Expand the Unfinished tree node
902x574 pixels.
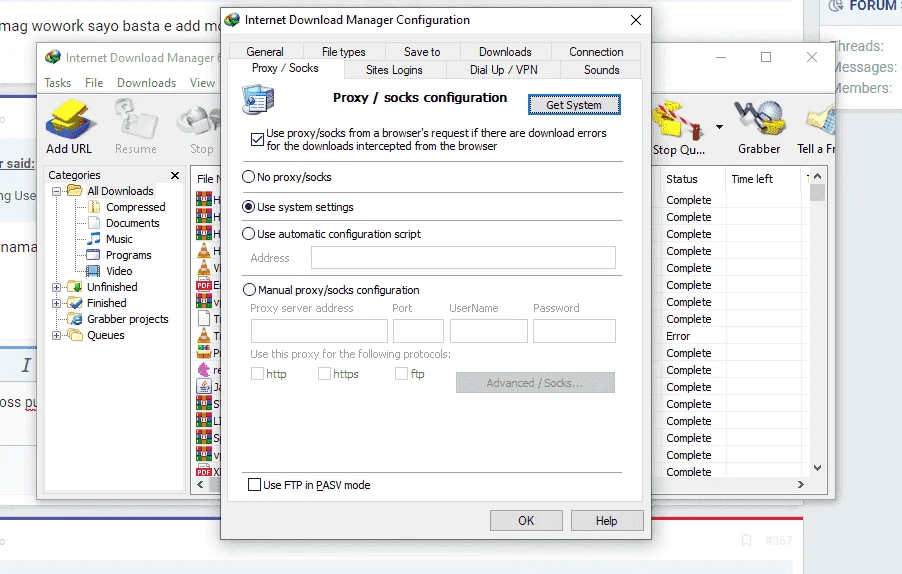pos(56,287)
